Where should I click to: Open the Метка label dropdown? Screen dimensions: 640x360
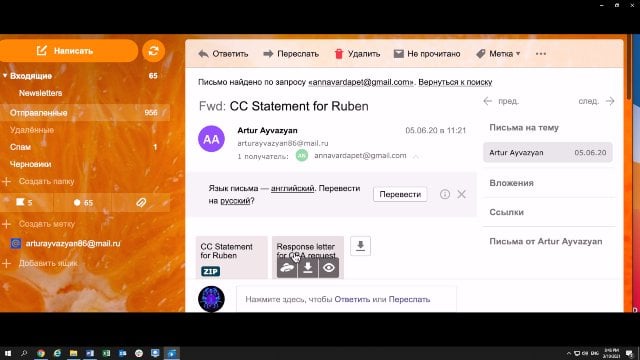pyautogui.click(x=498, y=54)
